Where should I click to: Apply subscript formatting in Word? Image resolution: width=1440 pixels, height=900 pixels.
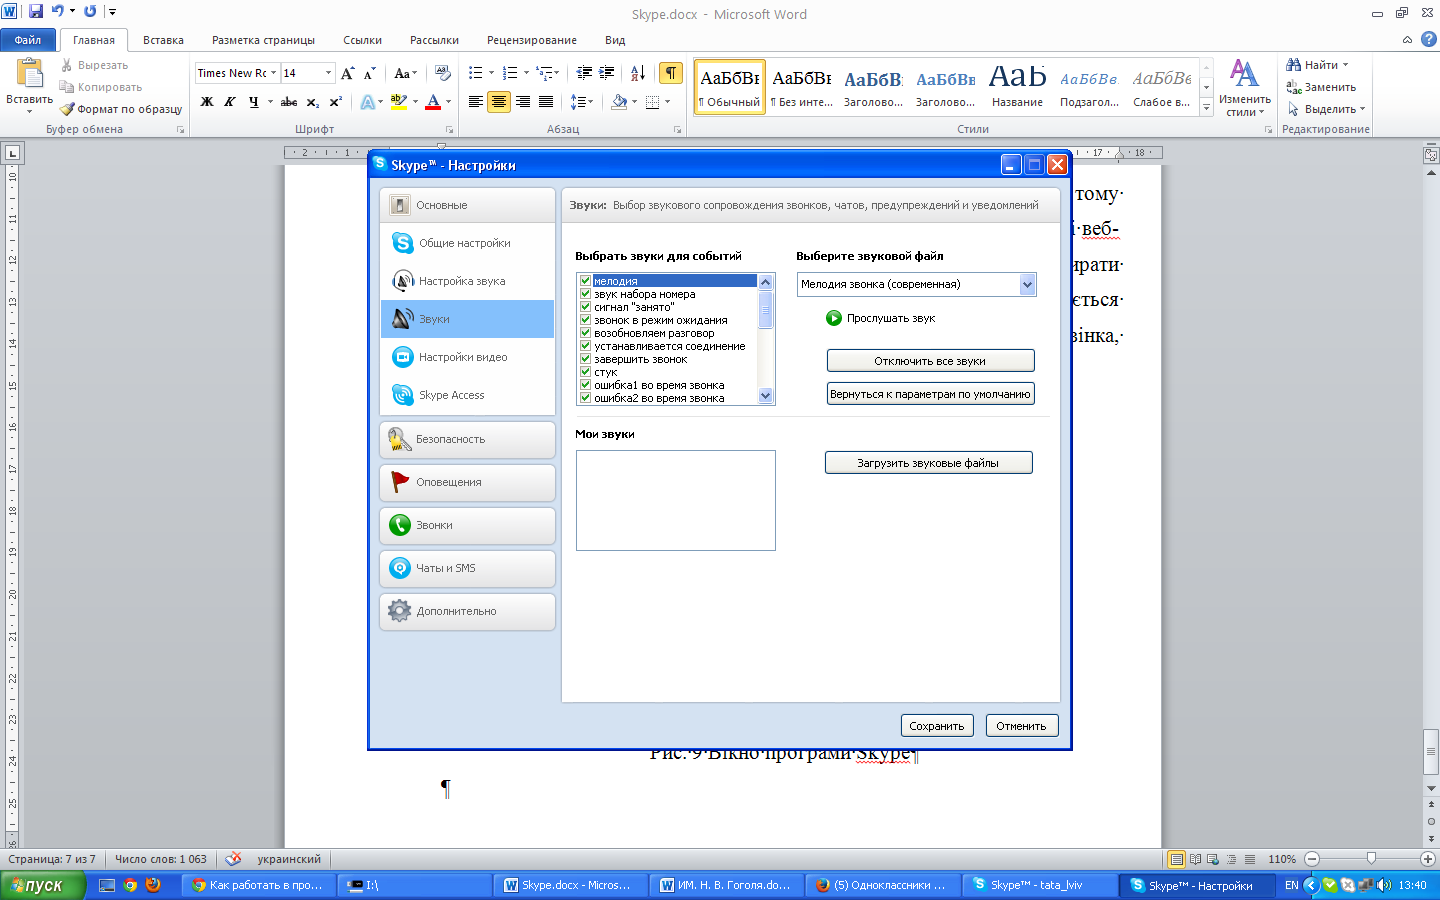click(313, 102)
